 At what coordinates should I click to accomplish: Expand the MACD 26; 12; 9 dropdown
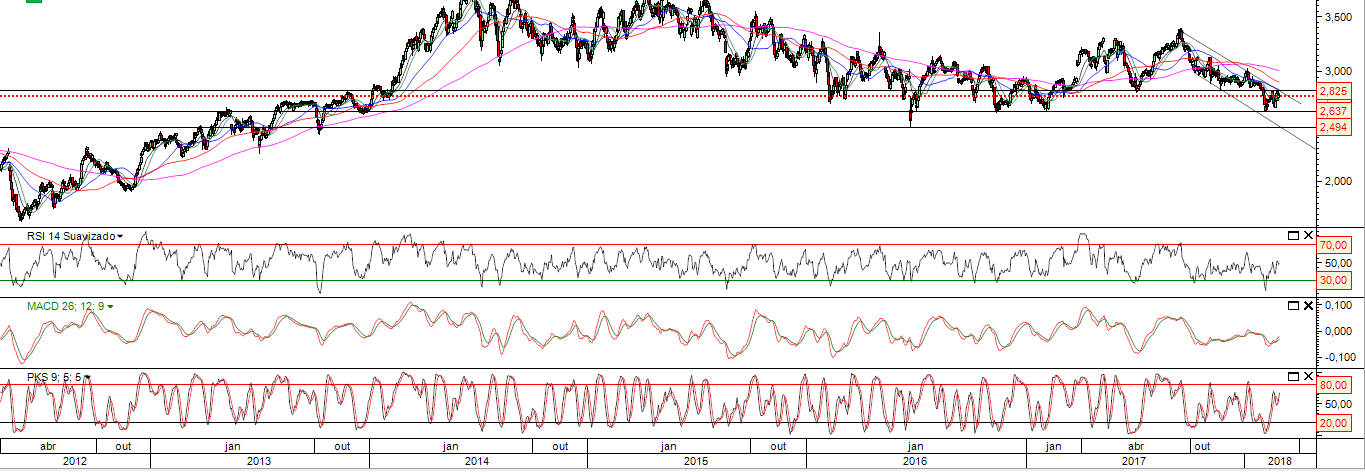click(111, 306)
